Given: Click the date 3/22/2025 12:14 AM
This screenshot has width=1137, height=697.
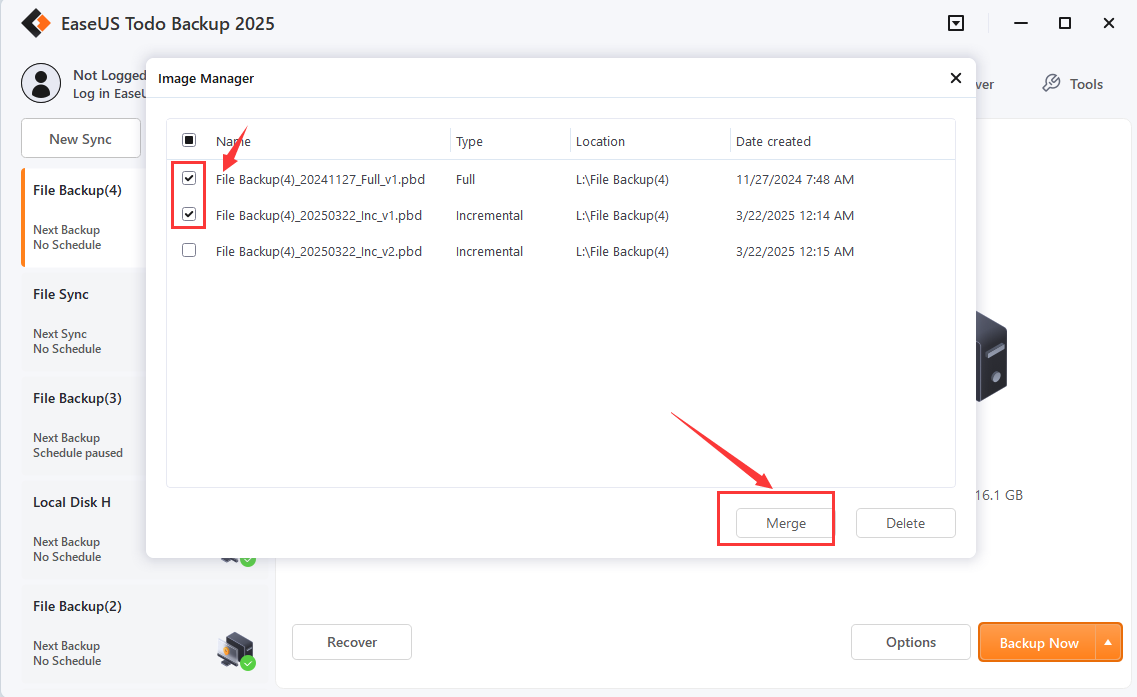Looking at the screenshot, I should click(795, 215).
